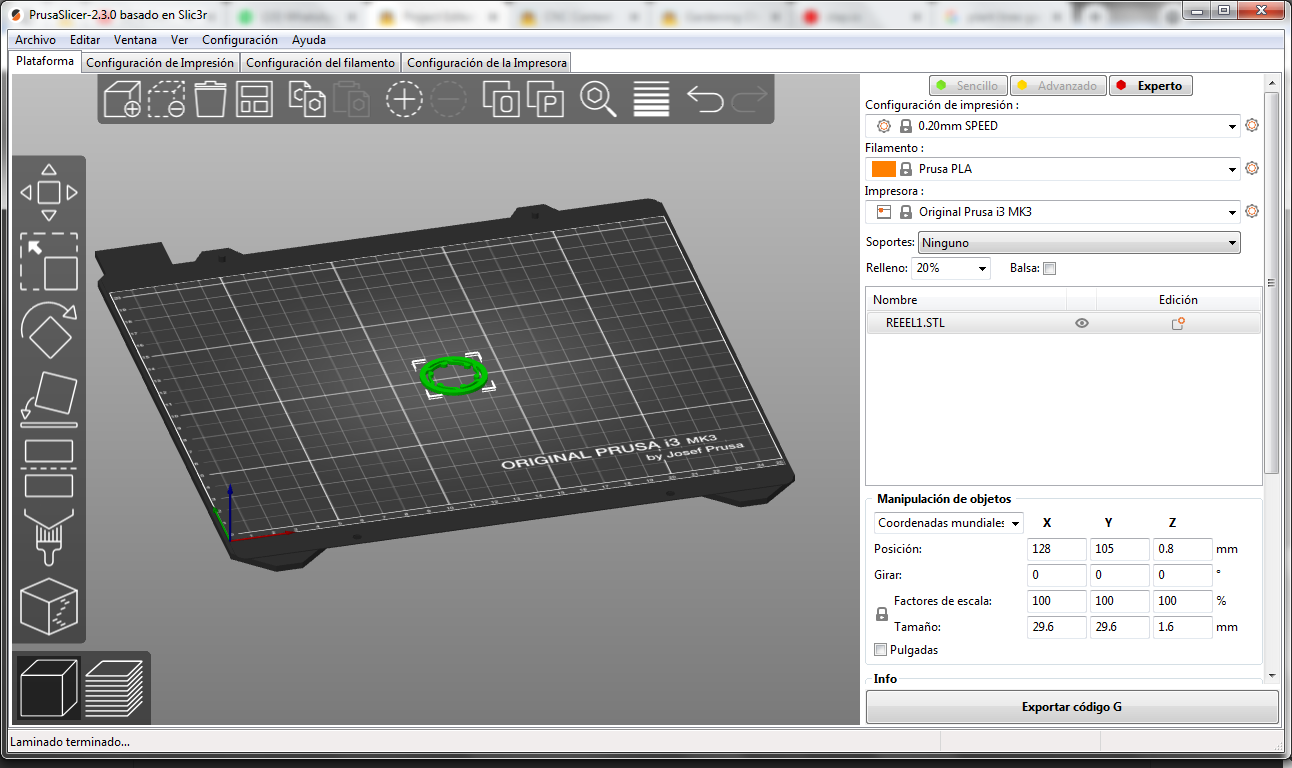Click the Girar Z field

[1183, 575]
